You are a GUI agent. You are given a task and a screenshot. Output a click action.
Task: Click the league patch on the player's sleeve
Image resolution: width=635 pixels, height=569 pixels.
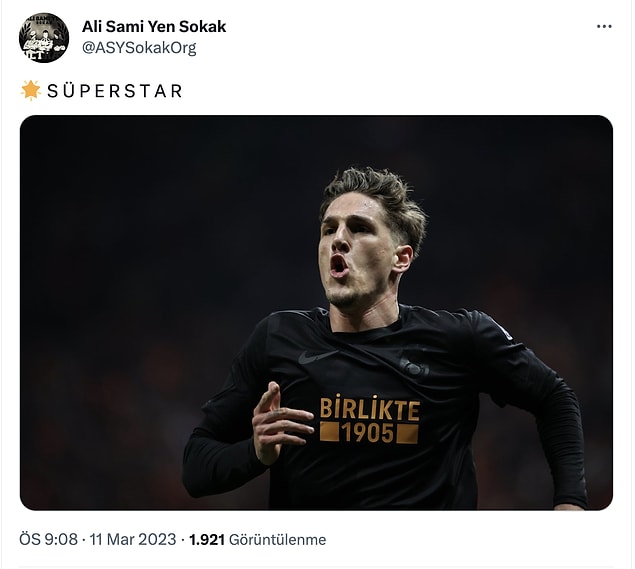pyautogui.click(x=506, y=332)
